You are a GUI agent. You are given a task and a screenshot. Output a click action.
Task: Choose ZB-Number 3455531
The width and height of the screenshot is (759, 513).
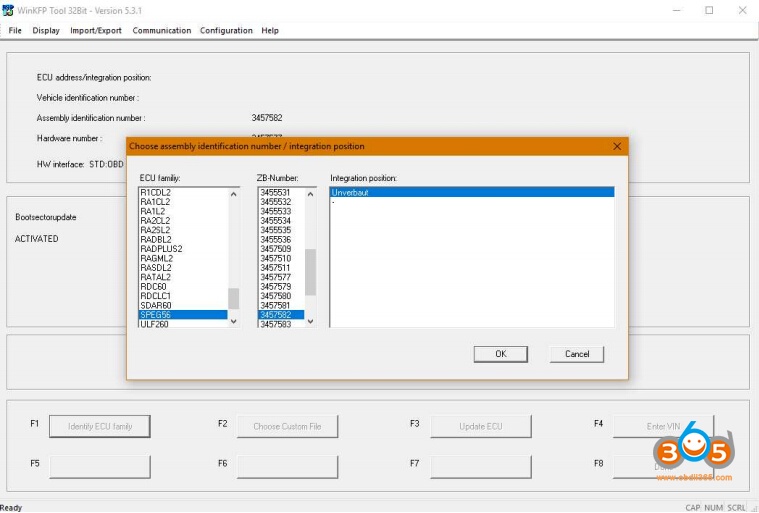(275, 192)
